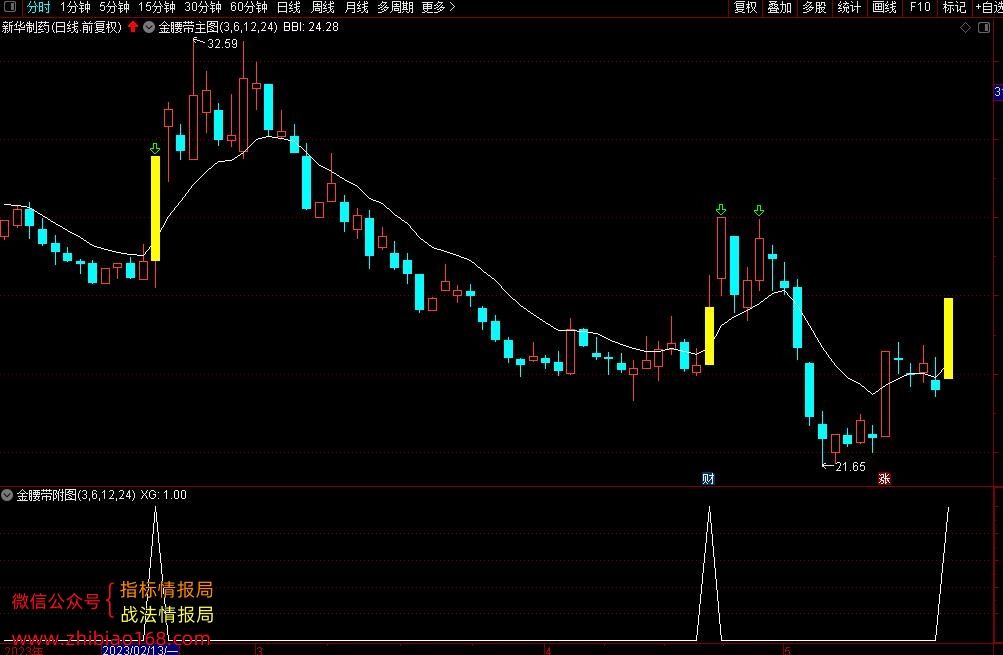This screenshot has height=655, width=1003.
Task: Click the 叠加 overlay button
Action: 780,8
